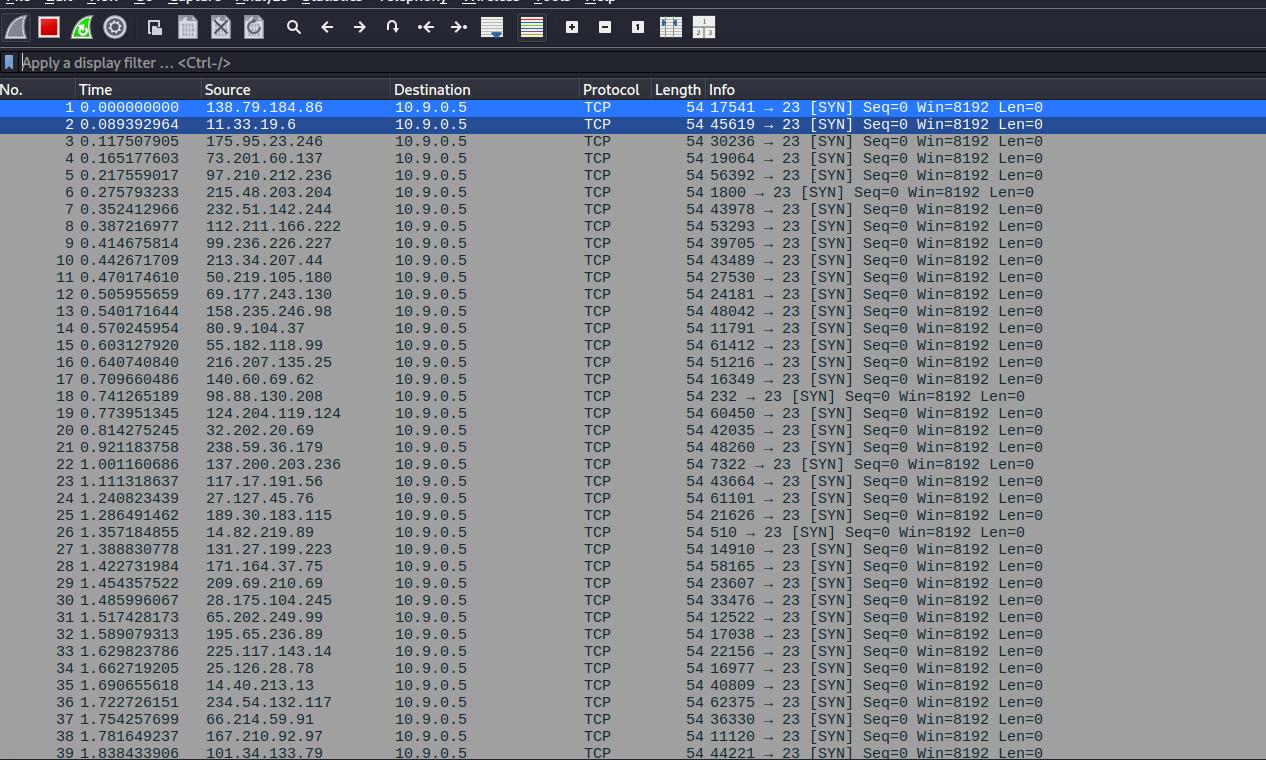Select packet 6 from 215.48.203.204

269,193
